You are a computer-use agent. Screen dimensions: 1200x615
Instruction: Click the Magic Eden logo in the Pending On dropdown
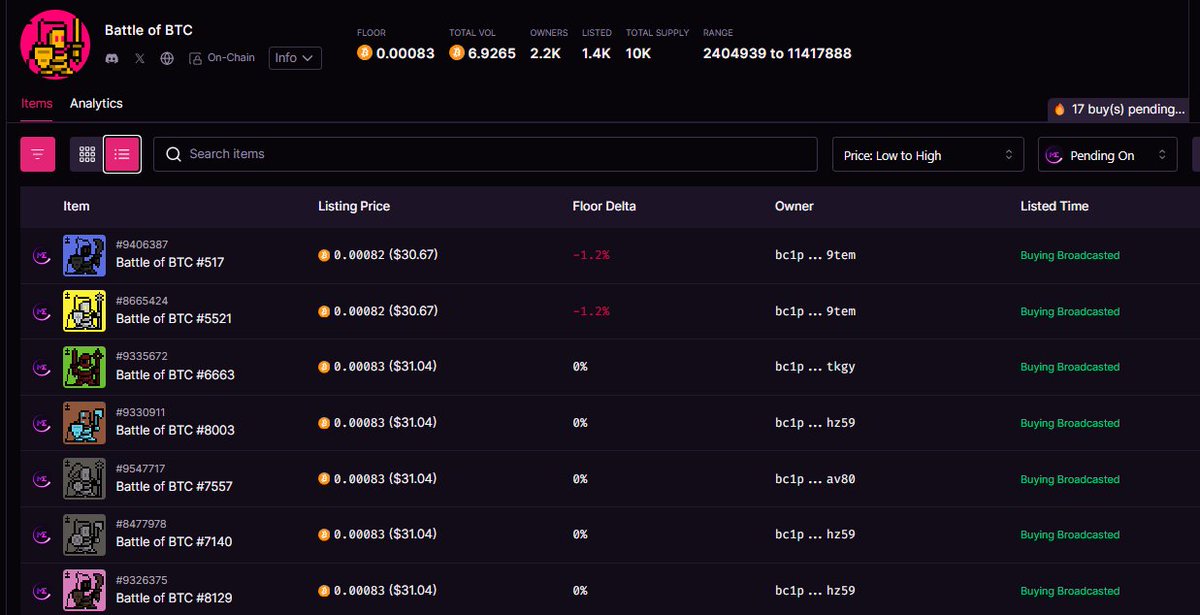1053,155
